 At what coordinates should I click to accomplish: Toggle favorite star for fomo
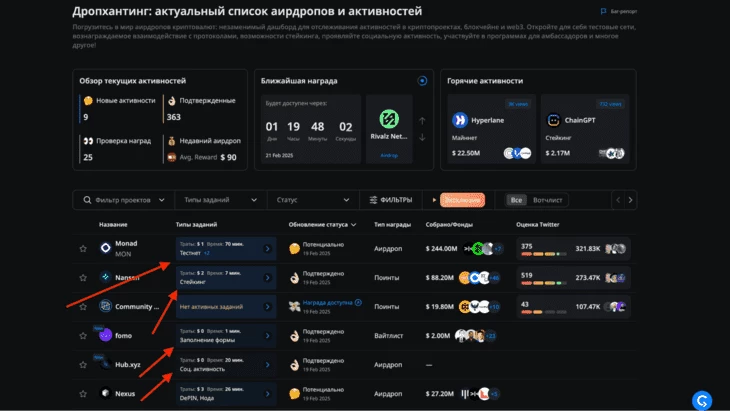83,336
